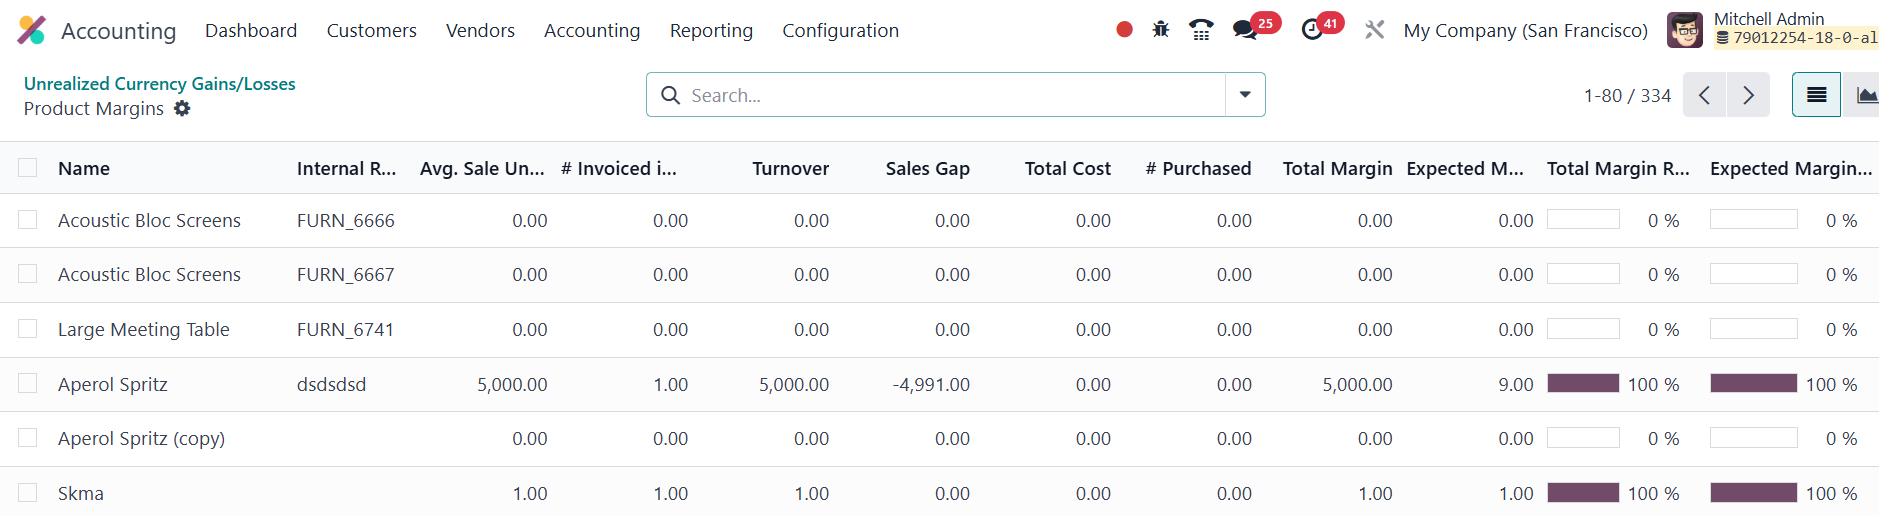This screenshot has height=516, width=1879.
Task: Click the wrench and screwdriver tools icon
Action: [1375, 30]
